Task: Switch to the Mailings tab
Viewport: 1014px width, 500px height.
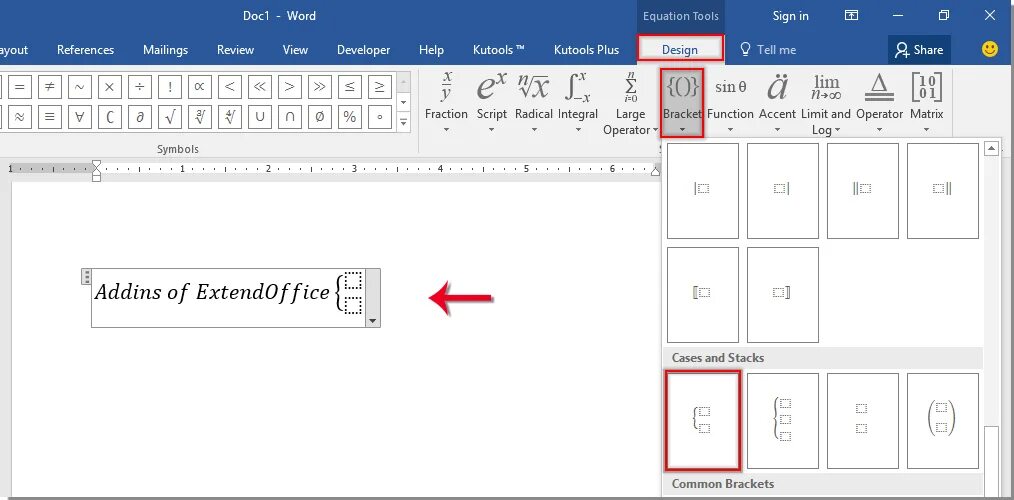Action: point(166,50)
